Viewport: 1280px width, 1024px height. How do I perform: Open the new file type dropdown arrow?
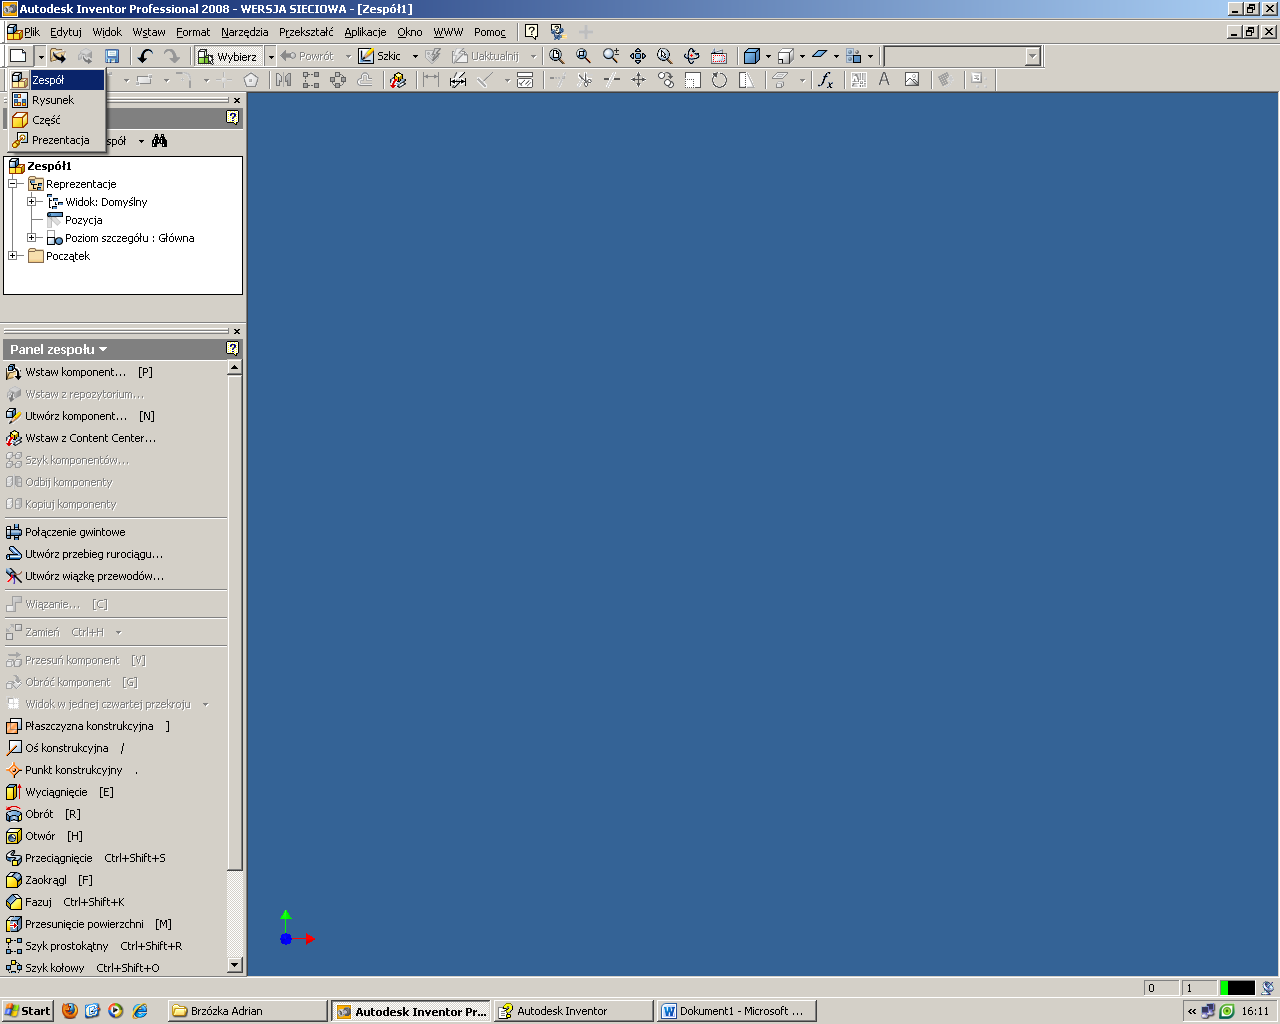point(41,56)
